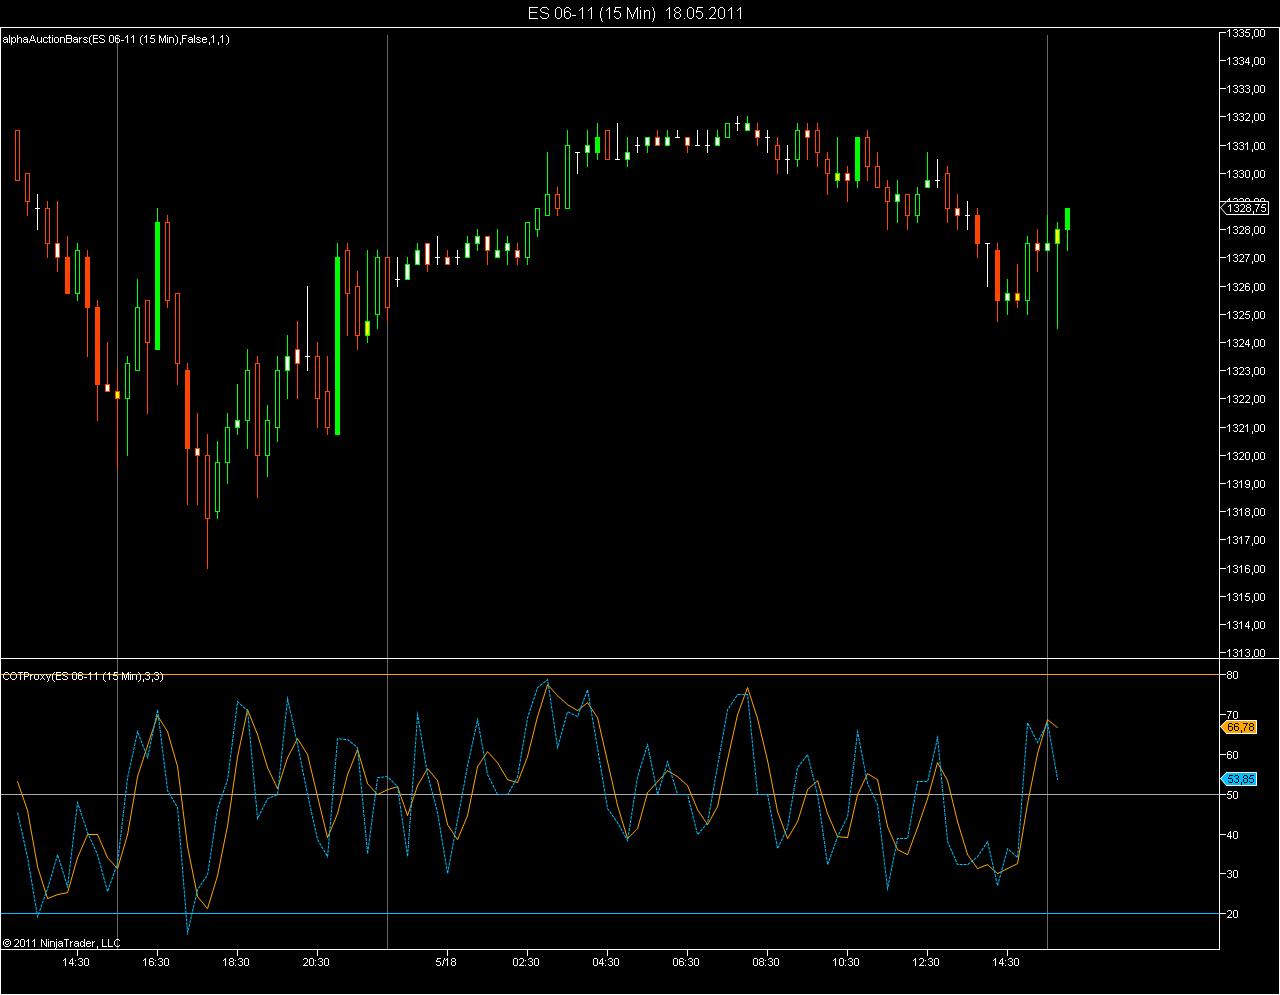Click the COTProxy indicator label

point(83,677)
